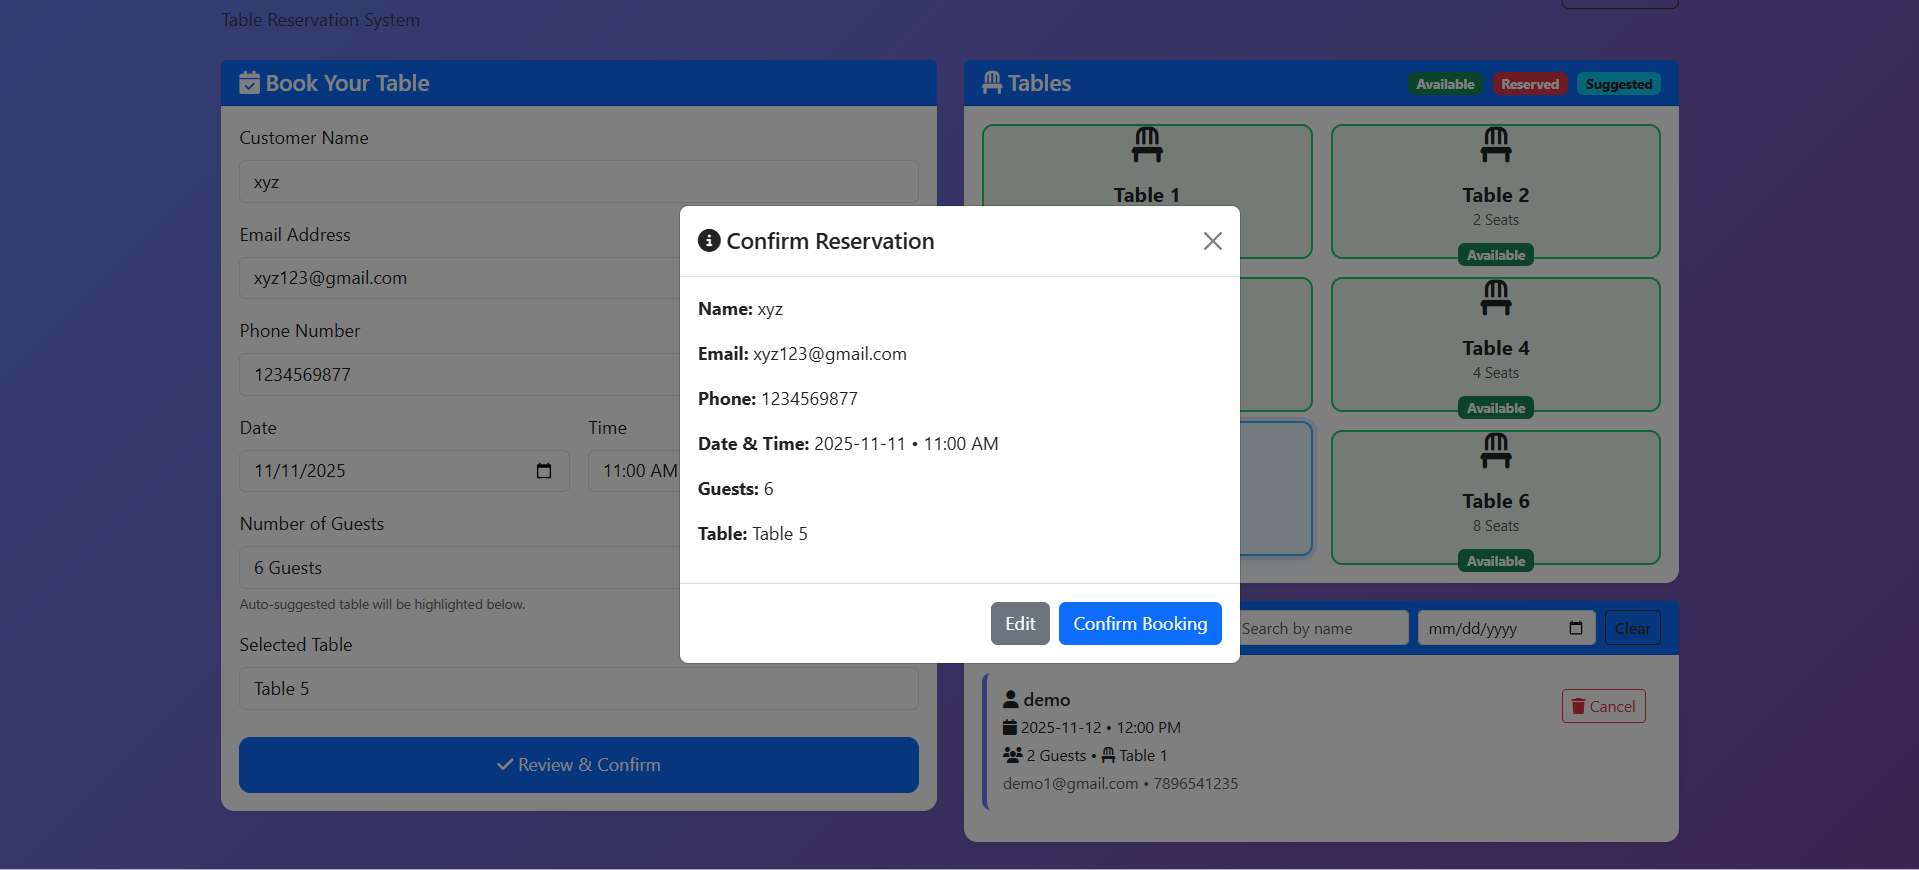Click the Table Reservation System heading
Screen dimensions: 1919x870
tap(320, 20)
